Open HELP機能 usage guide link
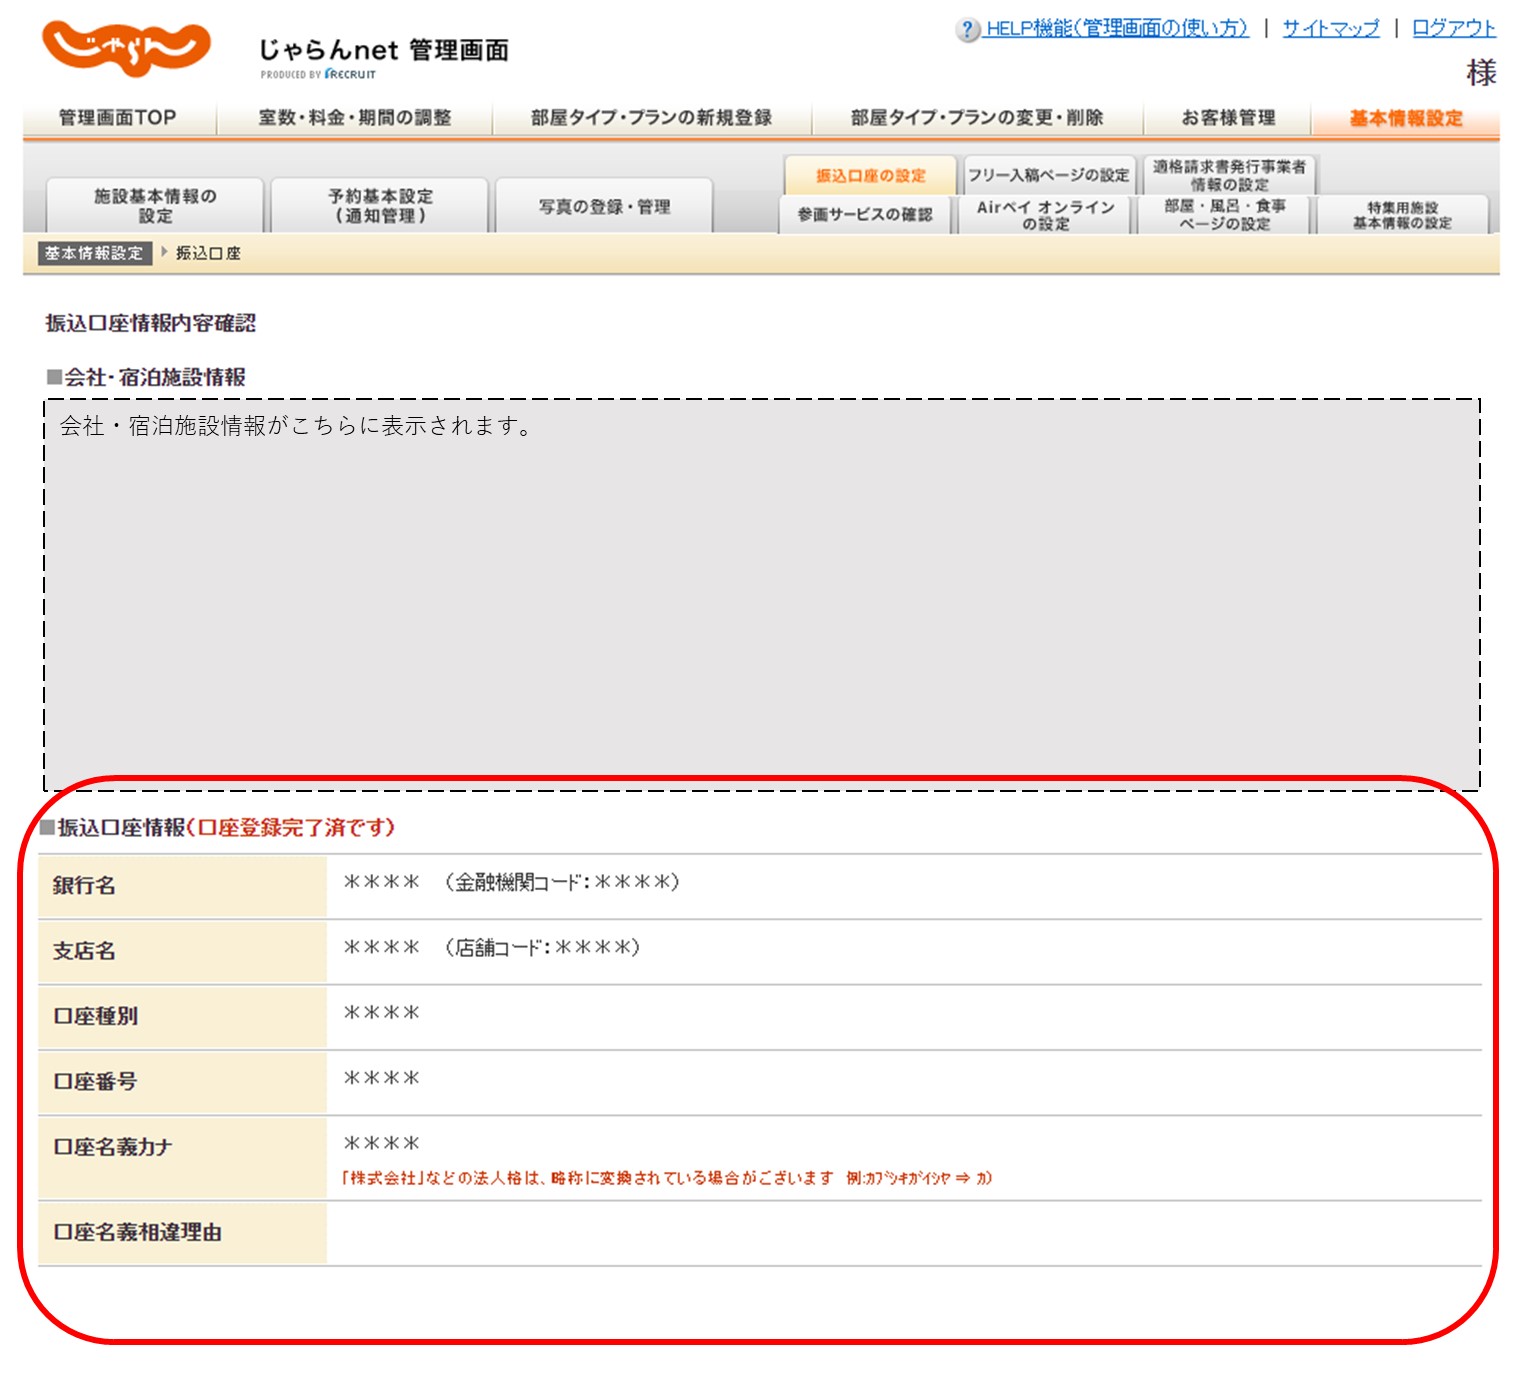 coord(1116,29)
